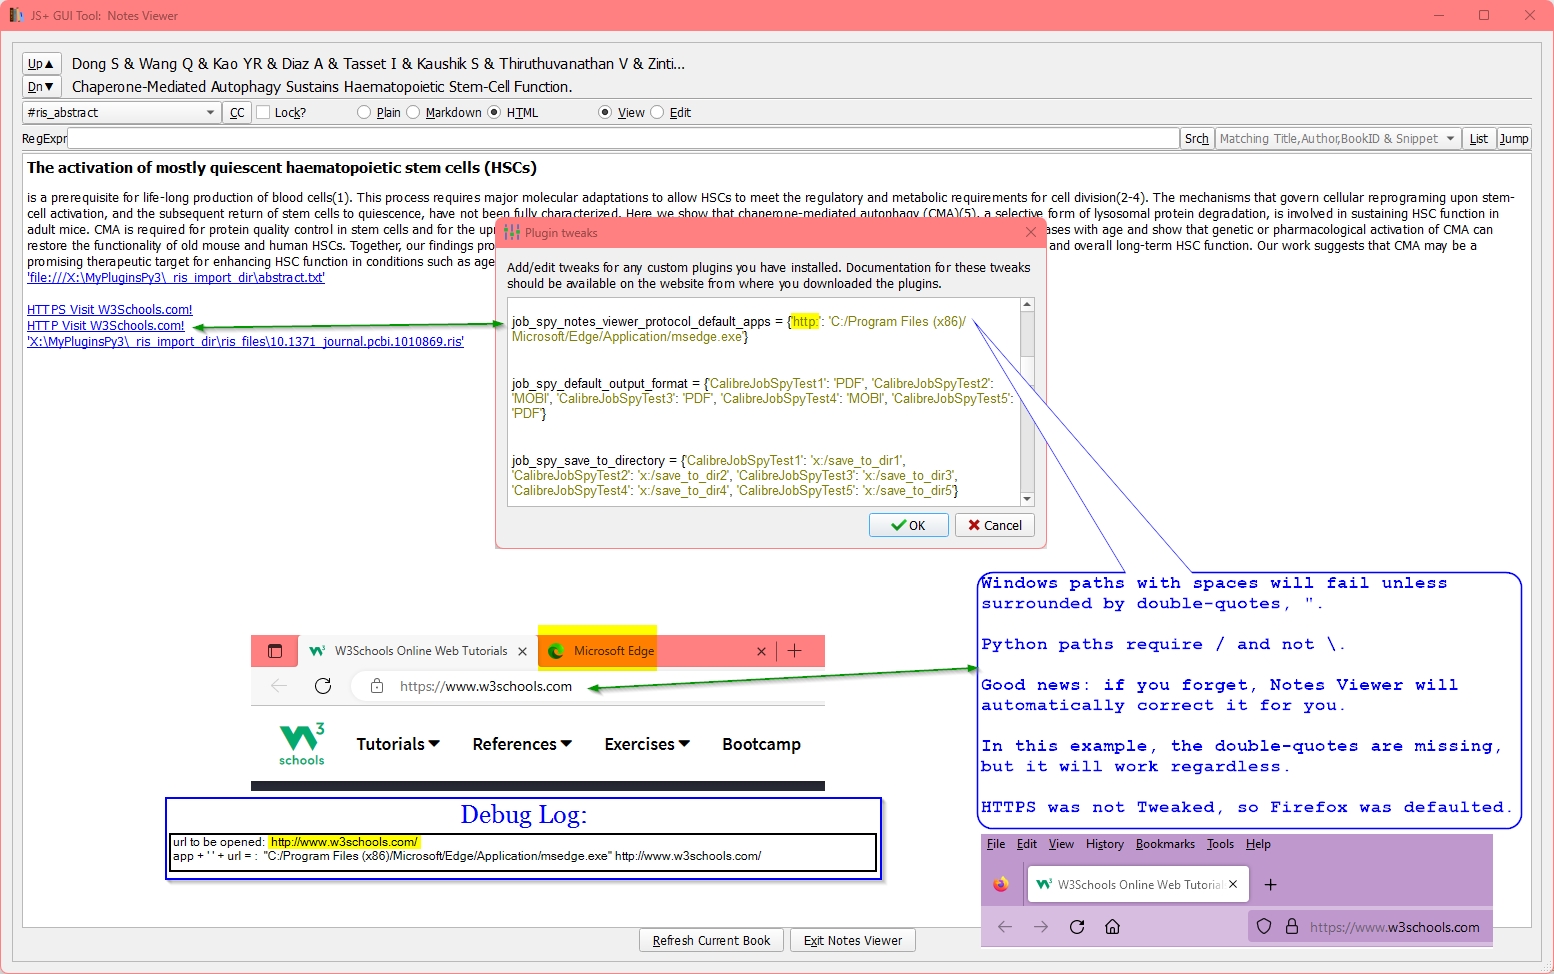Switch to the W3Schools Online Web Tutorials Edge tab
1554x974 pixels.
pyautogui.click(x=417, y=651)
